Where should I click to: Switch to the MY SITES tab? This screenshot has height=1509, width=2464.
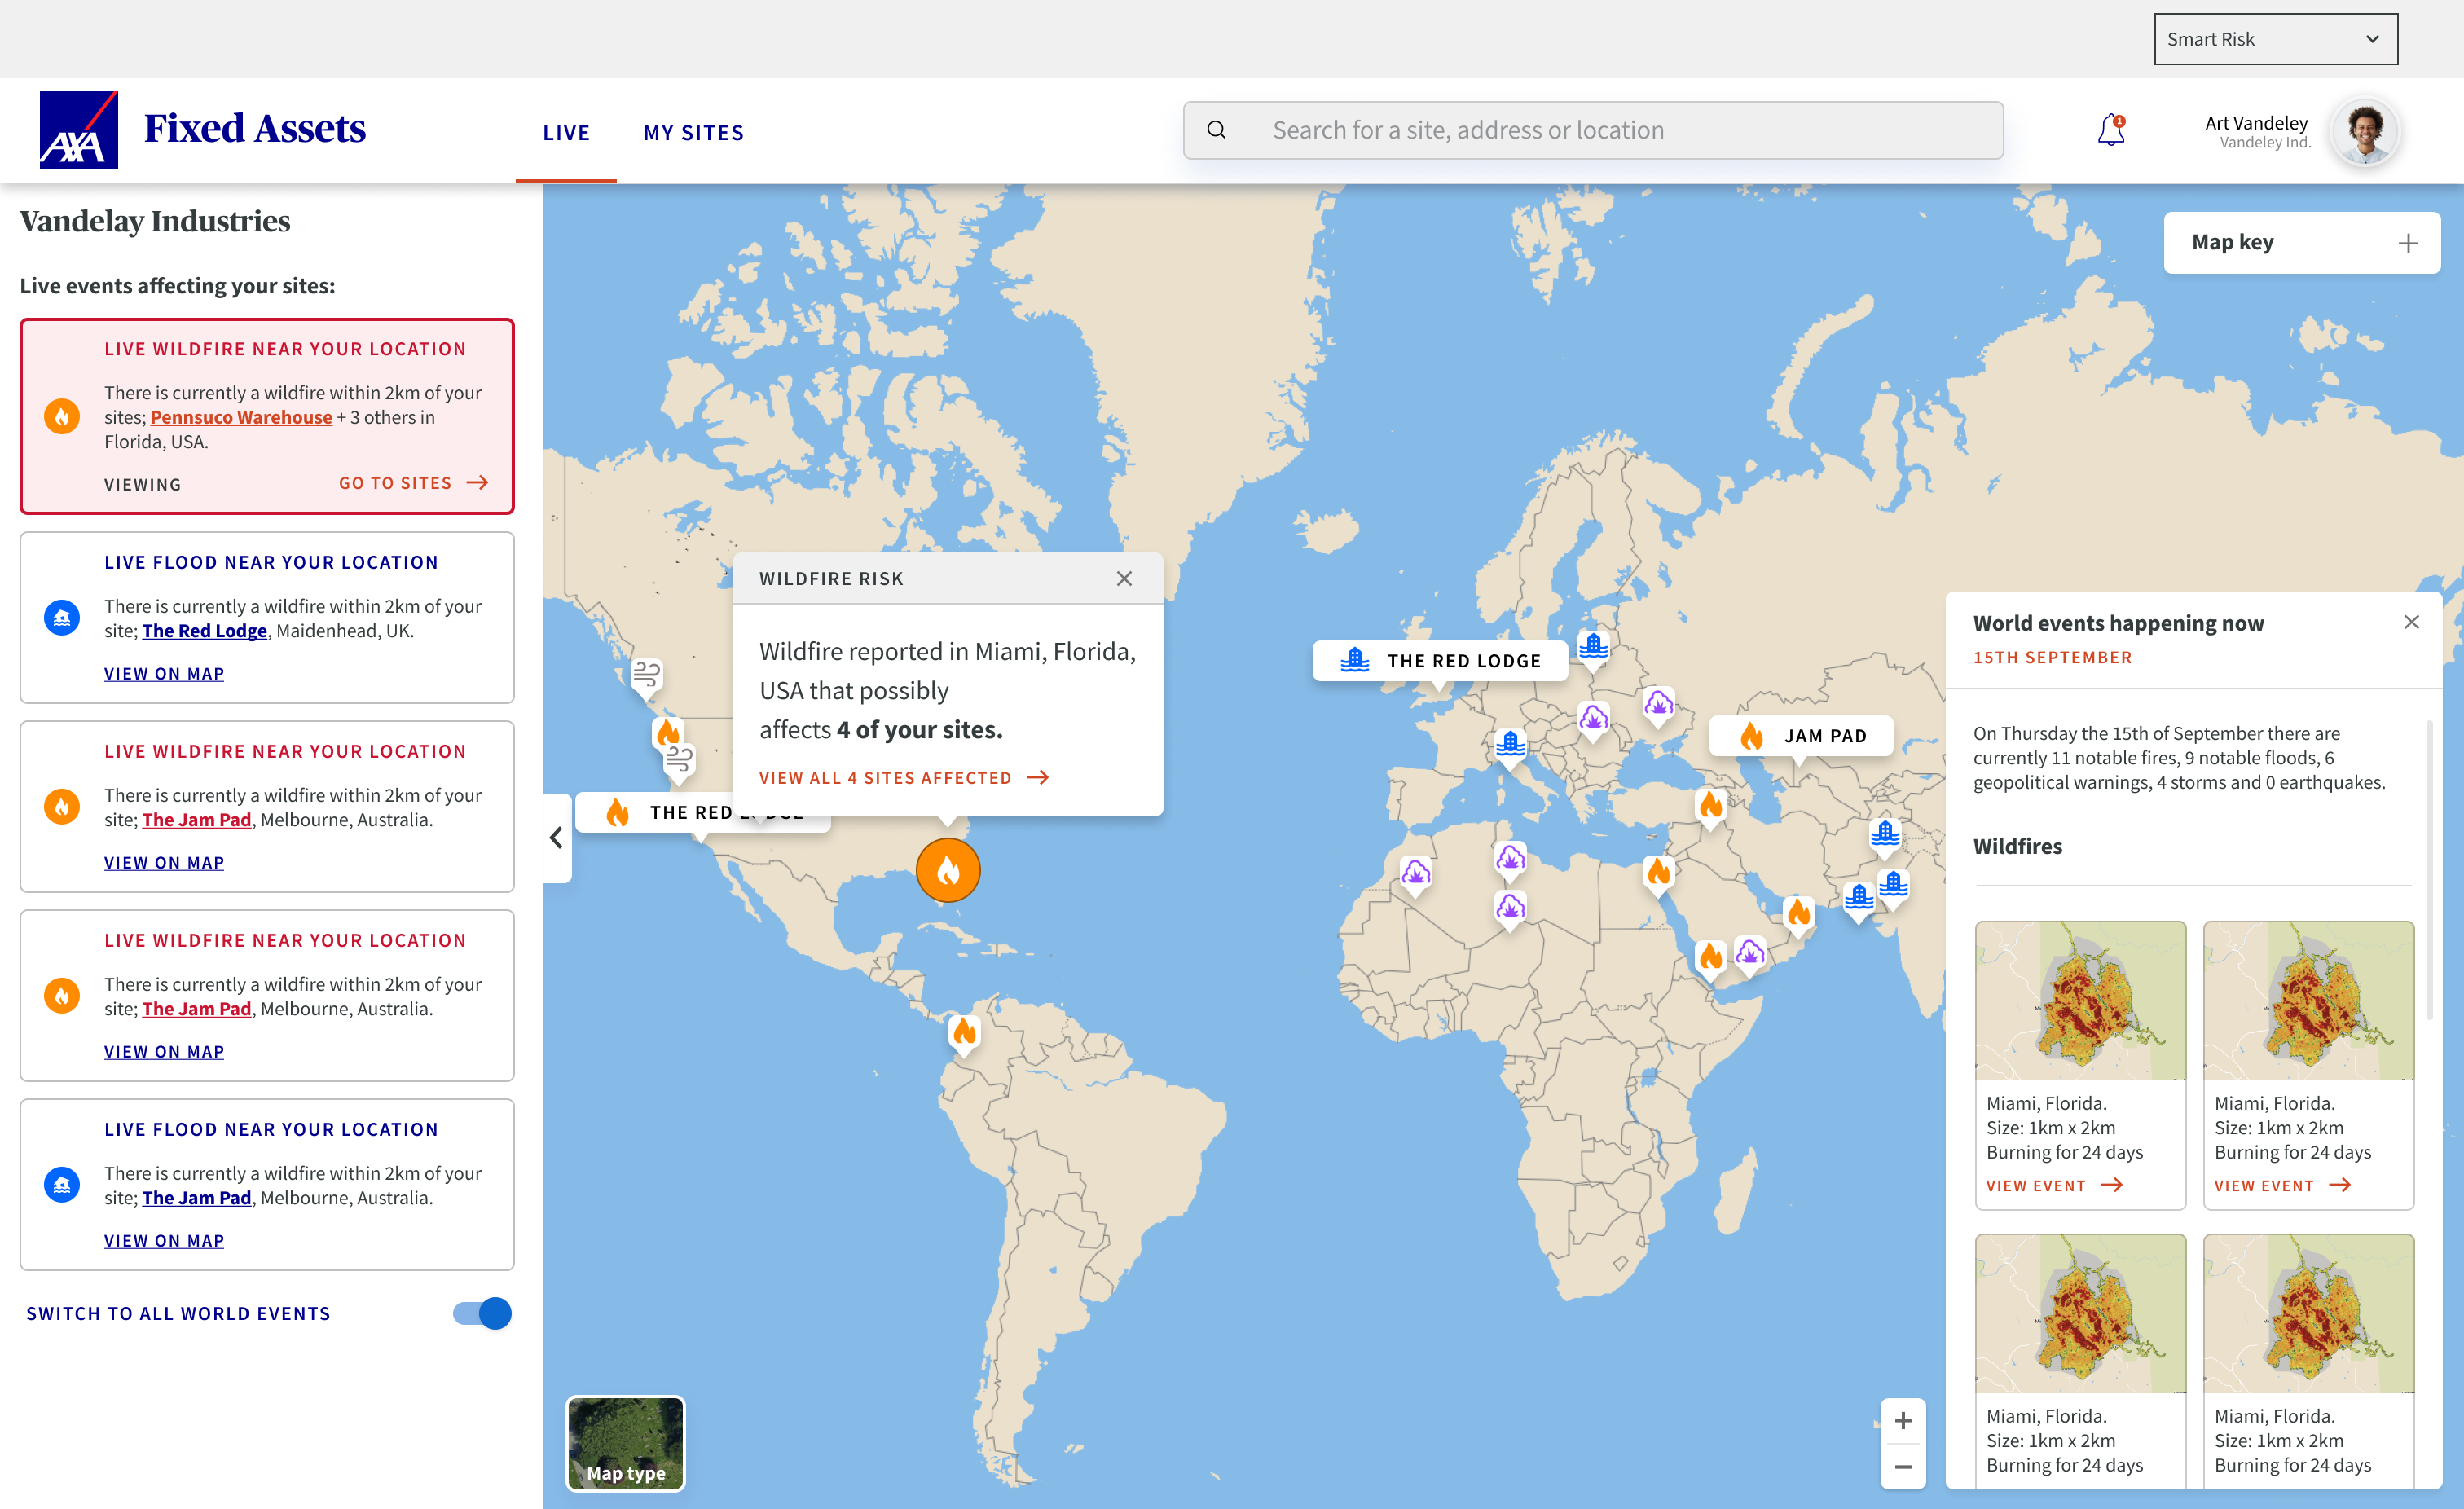[694, 132]
